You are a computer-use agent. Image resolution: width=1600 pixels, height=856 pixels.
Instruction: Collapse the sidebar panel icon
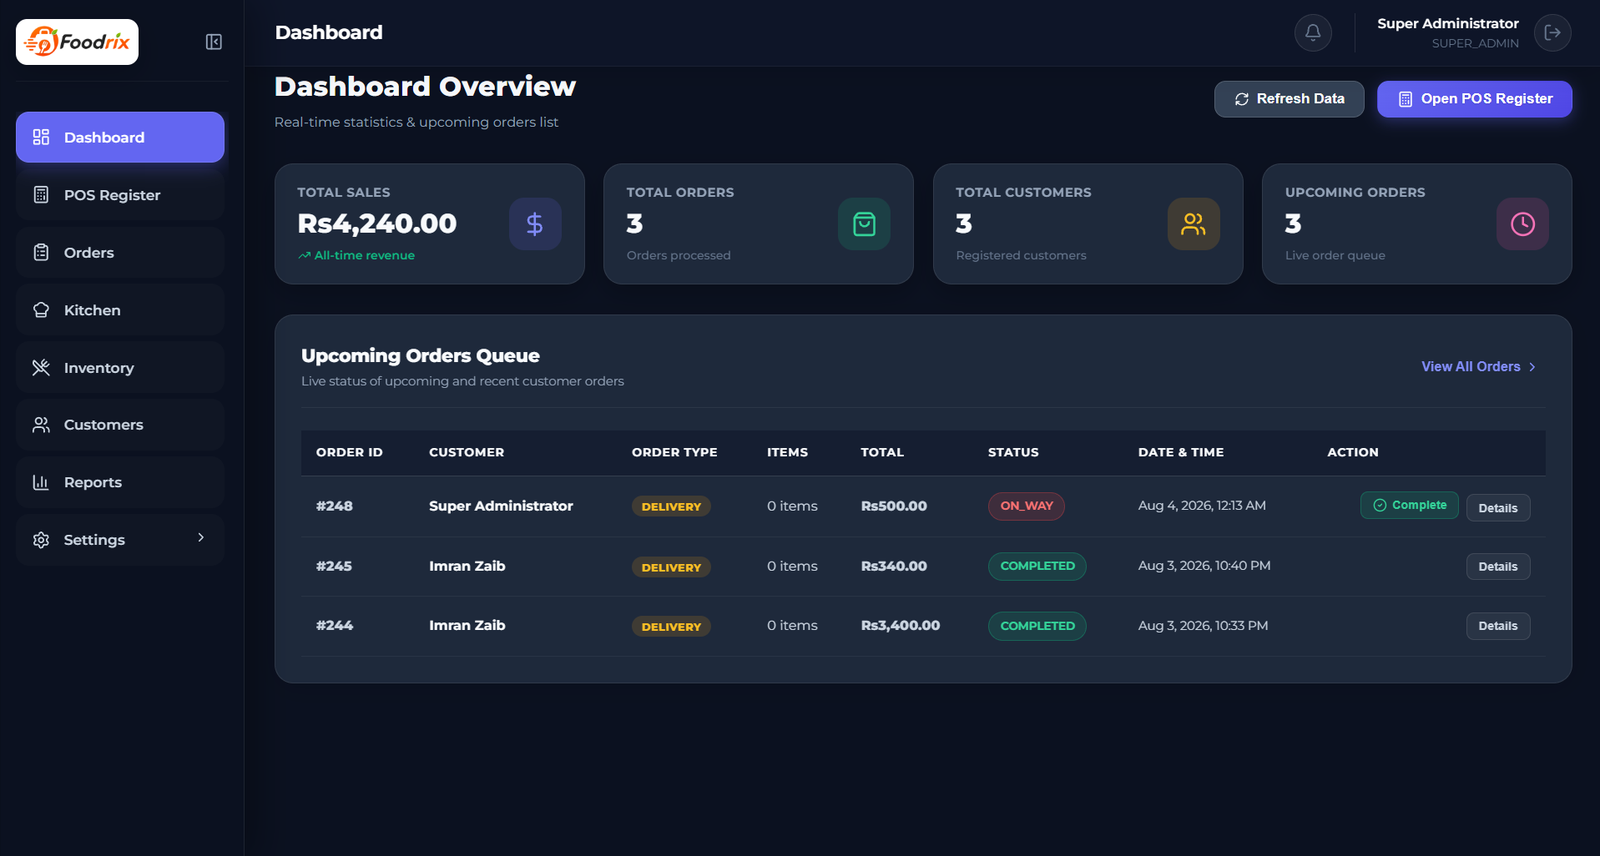tap(214, 42)
